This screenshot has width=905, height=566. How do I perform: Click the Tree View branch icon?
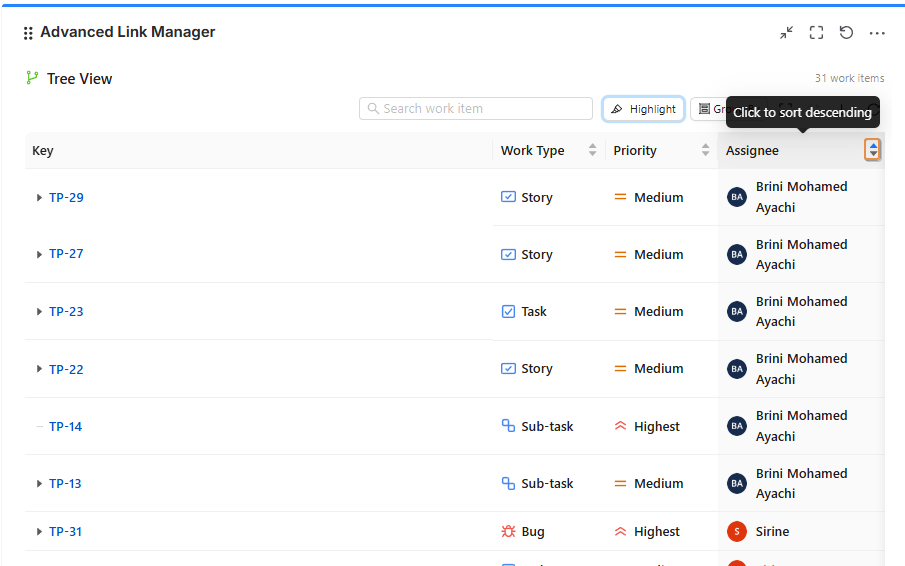coord(33,78)
